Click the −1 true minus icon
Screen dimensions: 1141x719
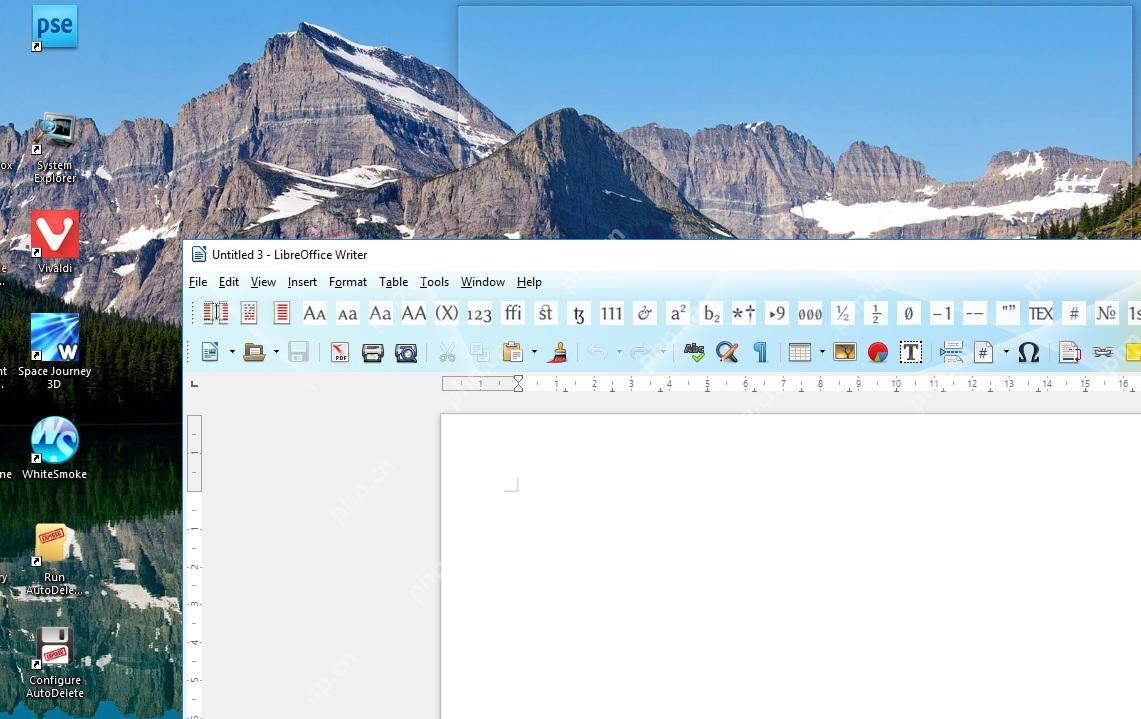[942, 314]
